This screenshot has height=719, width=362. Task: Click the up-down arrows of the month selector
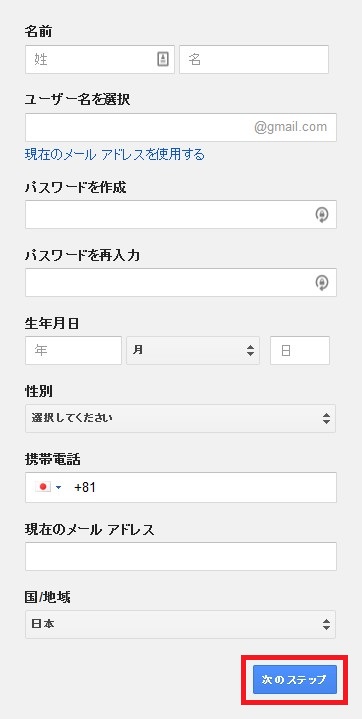coord(251,351)
